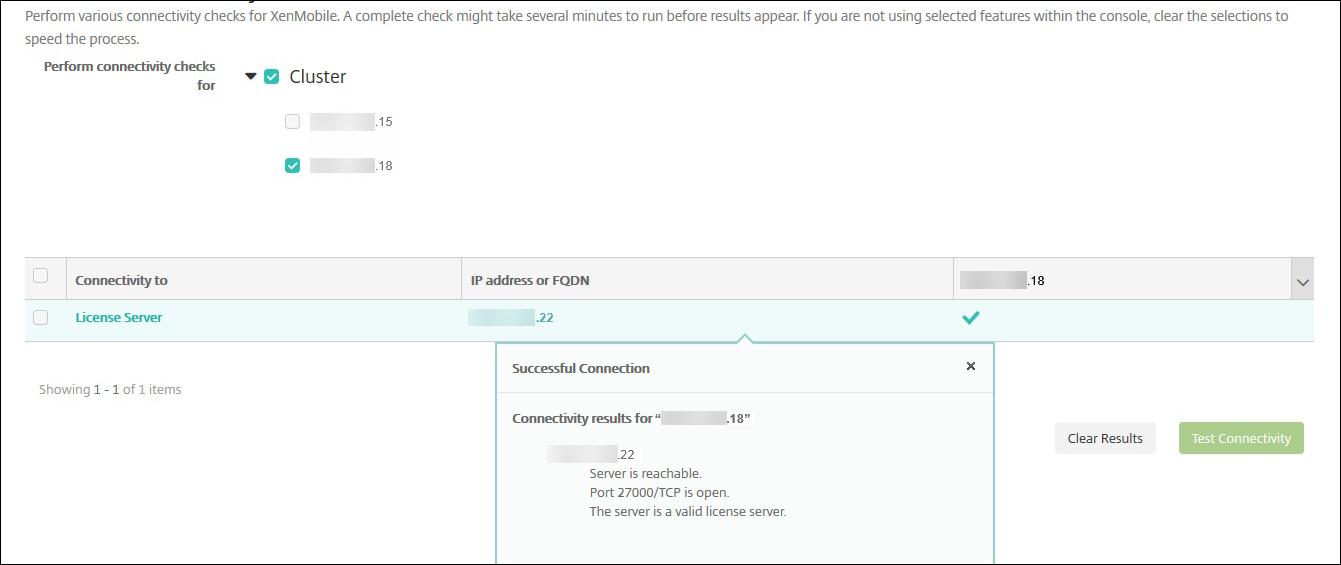Tick the select-all checkbox in table header
Image resolution: width=1341 pixels, height=565 pixels.
click(41, 276)
